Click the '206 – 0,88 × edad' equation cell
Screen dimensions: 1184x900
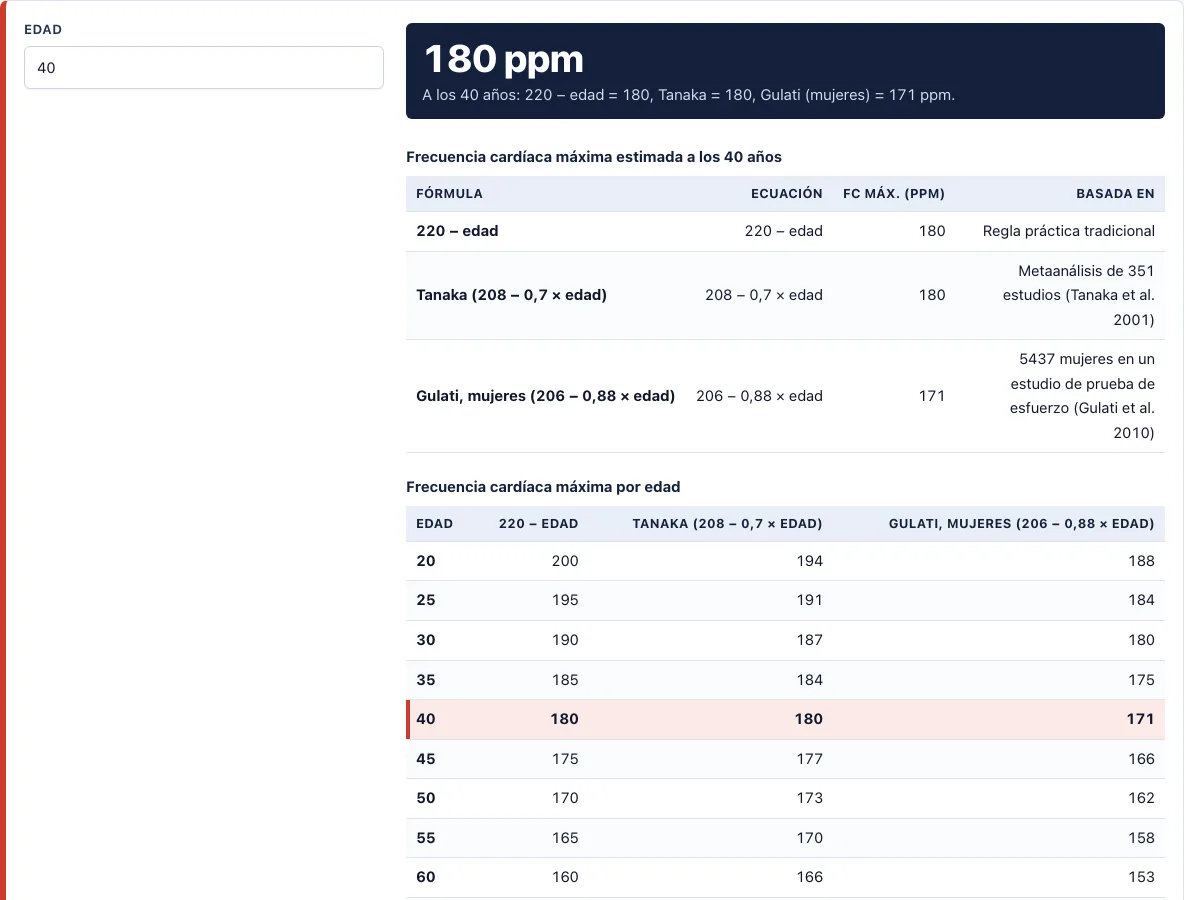coord(759,396)
